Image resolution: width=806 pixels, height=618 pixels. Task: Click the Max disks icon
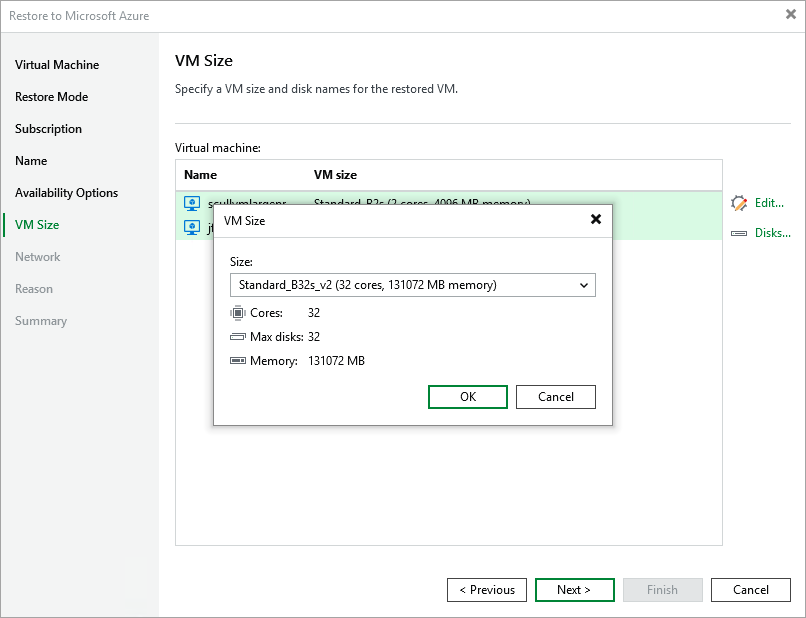click(x=237, y=337)
